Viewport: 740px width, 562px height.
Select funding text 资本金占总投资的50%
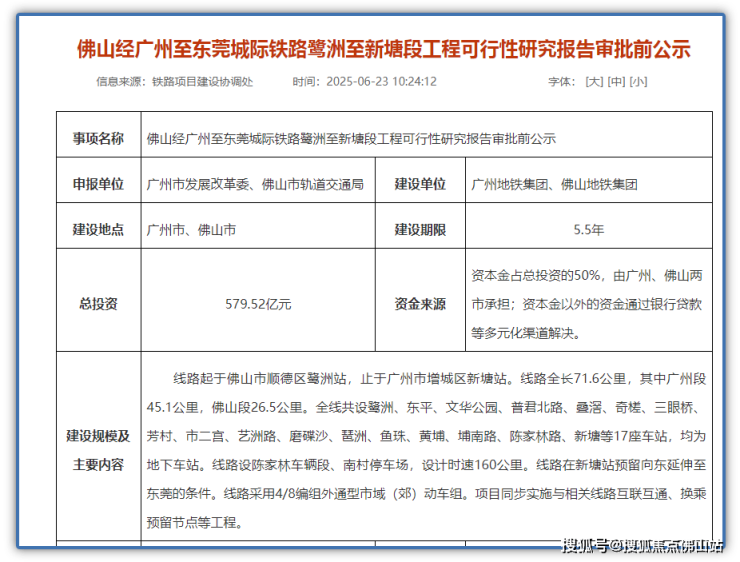coord(536,276)
